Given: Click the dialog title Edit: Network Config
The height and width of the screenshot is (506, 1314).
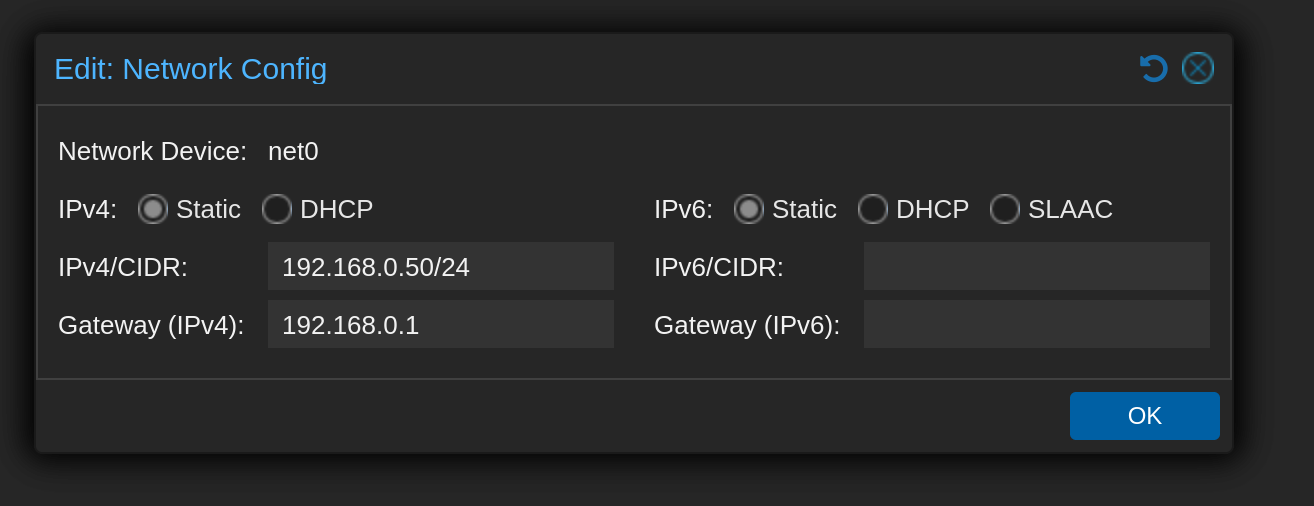Looking at the screenshot, I should (190, 69).
